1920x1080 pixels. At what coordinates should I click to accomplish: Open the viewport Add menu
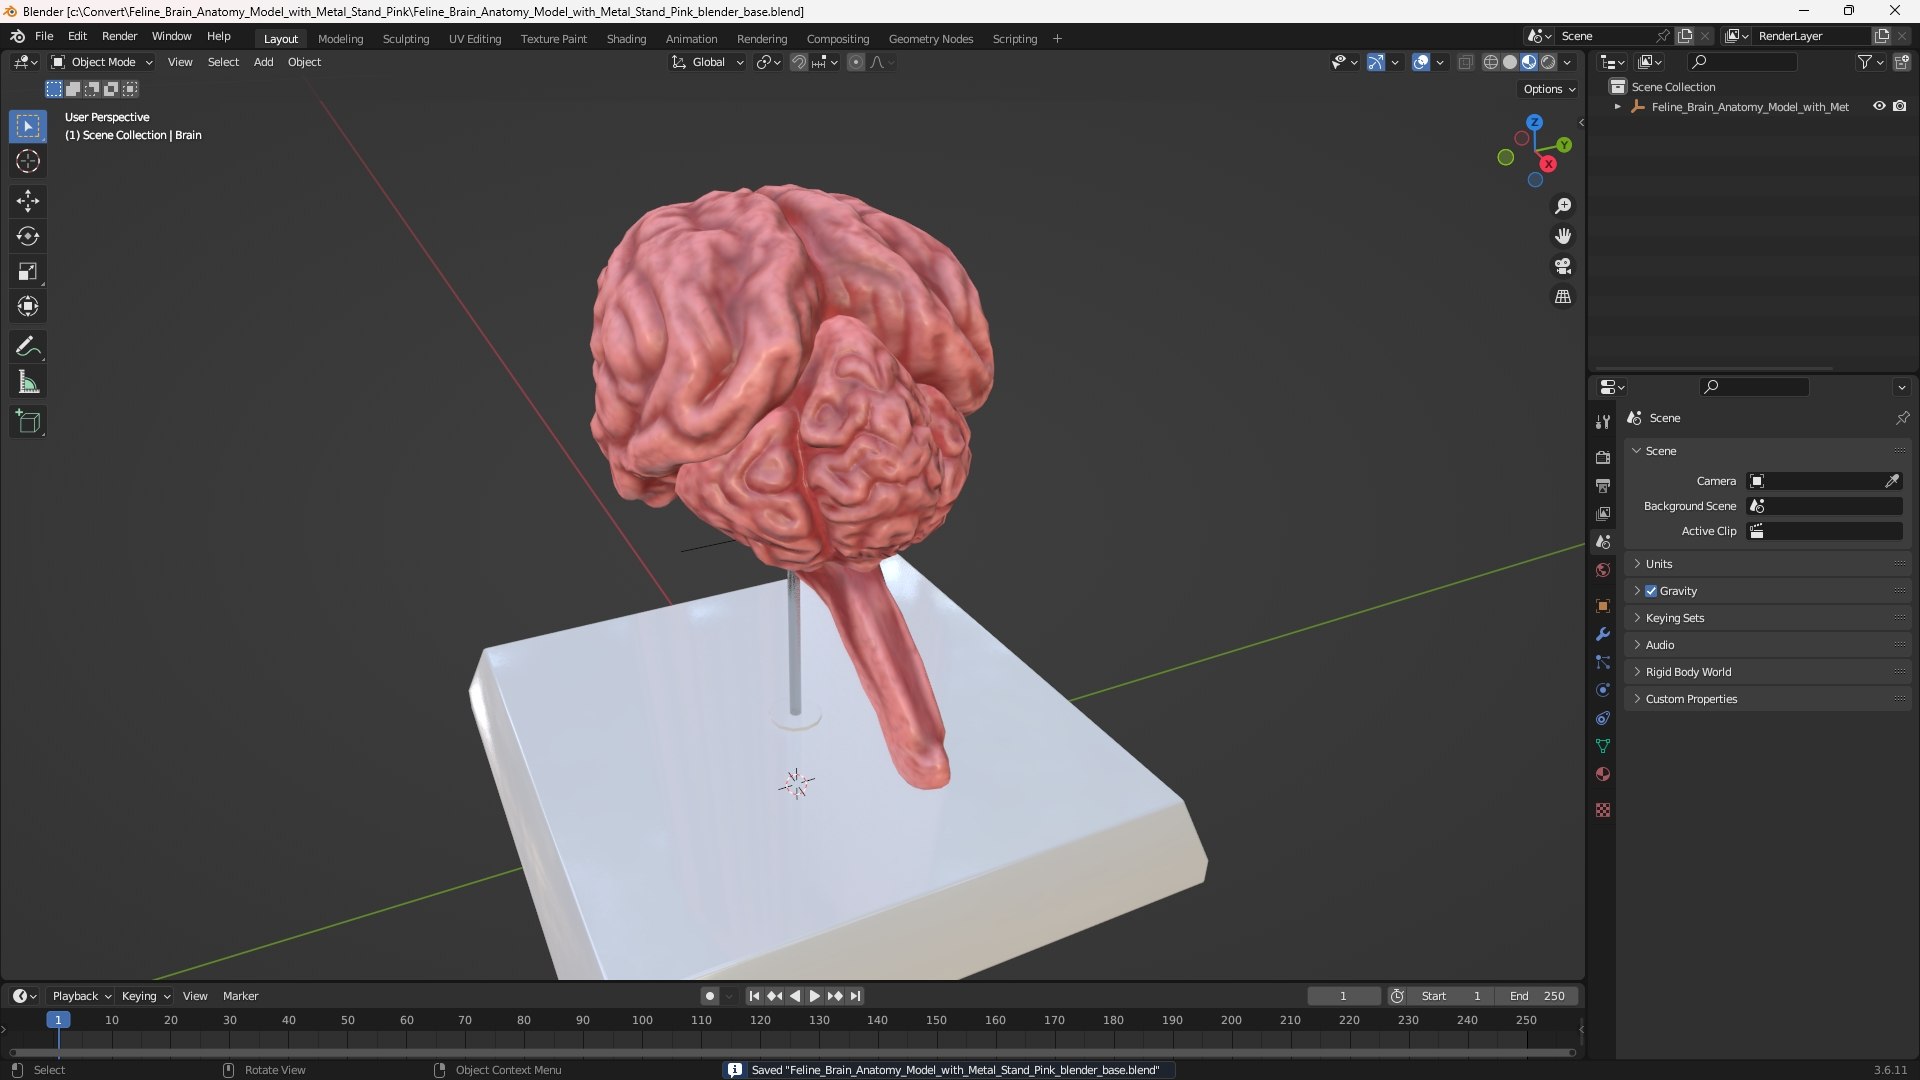pos(263,62)
